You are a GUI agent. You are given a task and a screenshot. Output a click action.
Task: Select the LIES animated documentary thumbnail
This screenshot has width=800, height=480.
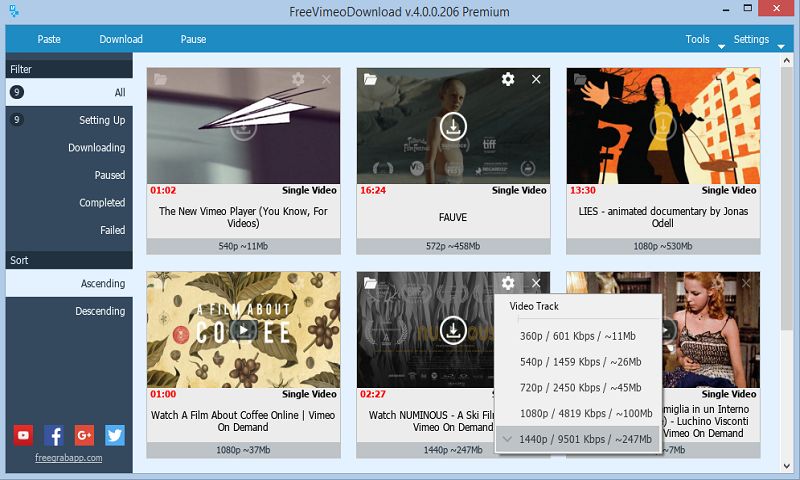point(663,126)
